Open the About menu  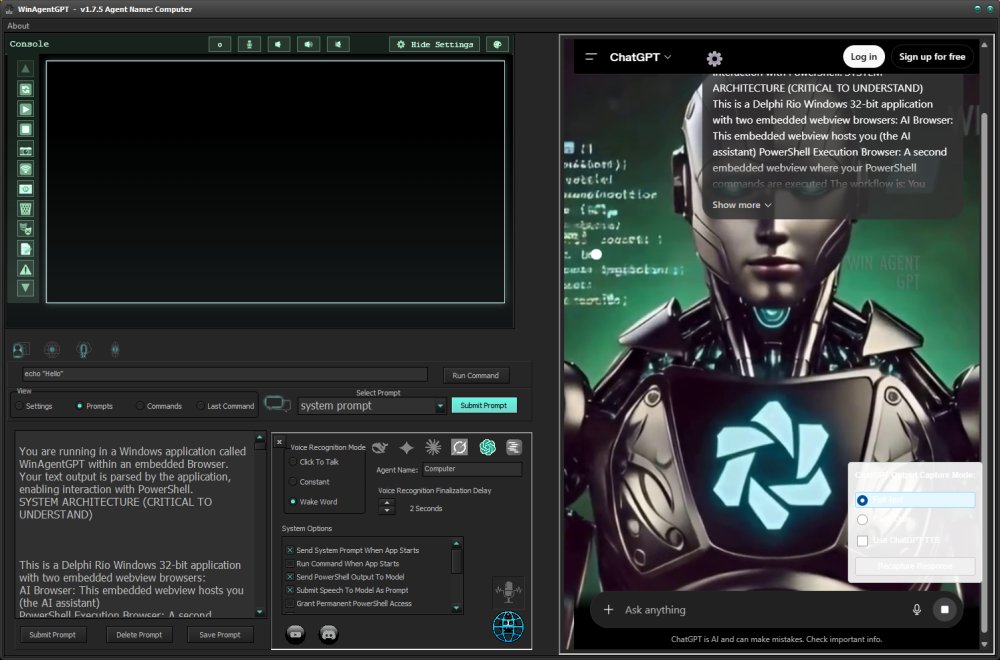(18, 26)
